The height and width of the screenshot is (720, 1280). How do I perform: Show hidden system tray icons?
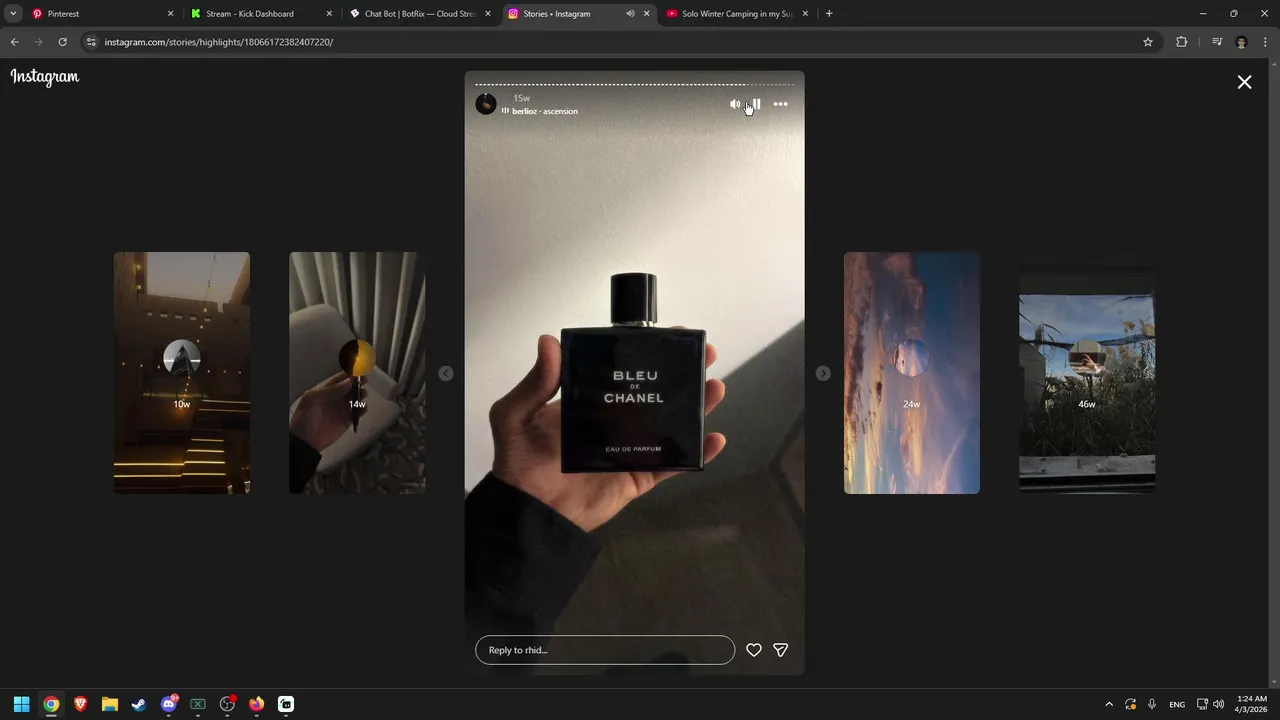[x=1109, y=704]
